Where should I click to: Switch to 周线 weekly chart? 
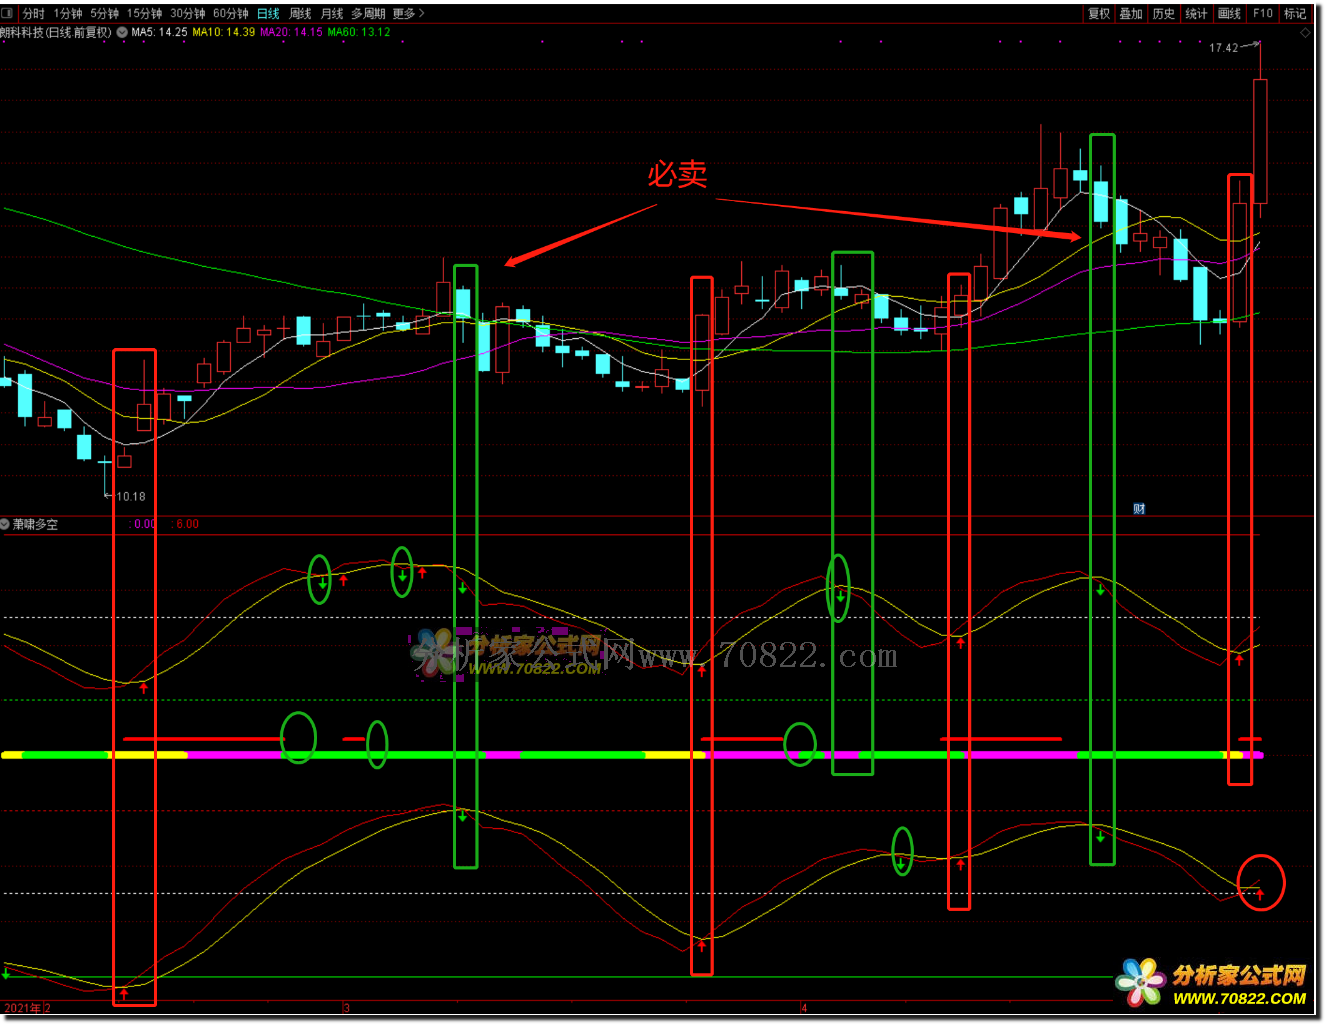[300, 14]
